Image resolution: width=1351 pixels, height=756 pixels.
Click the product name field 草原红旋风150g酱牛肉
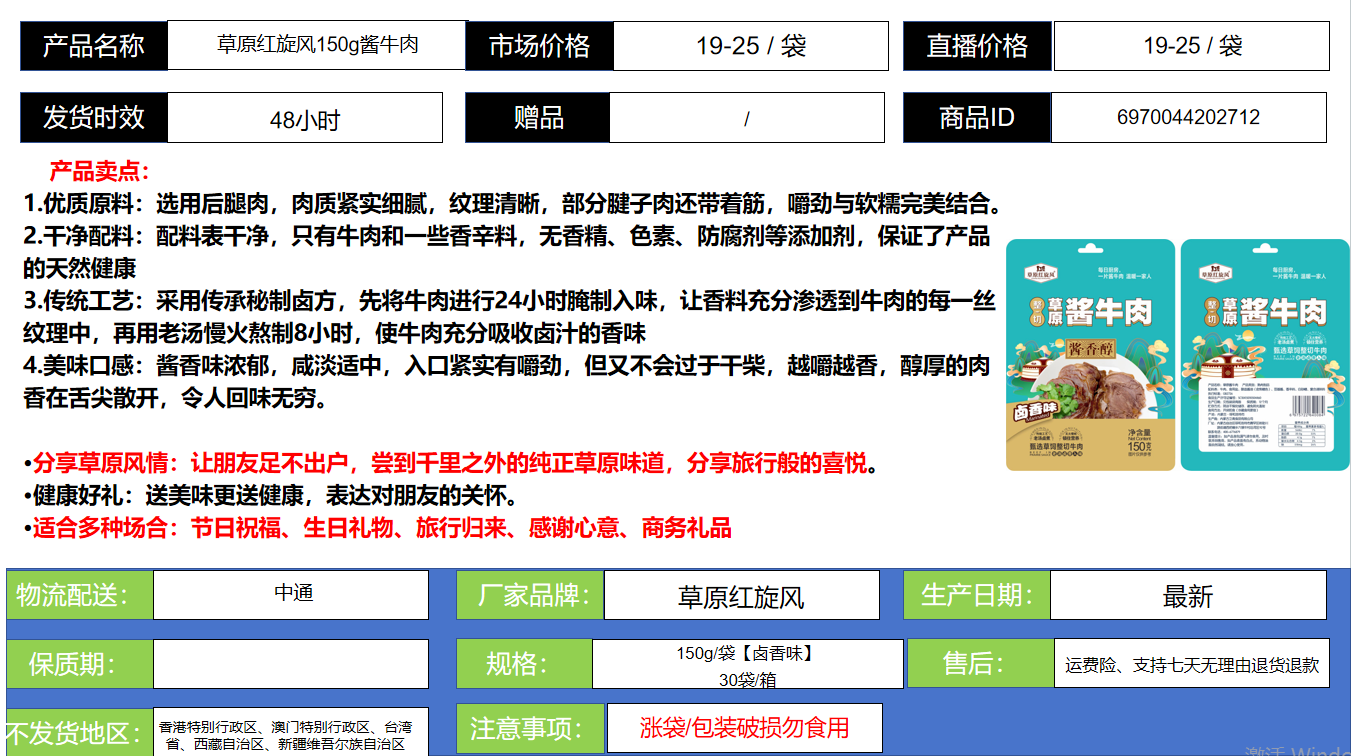click(x=317, y=45)
